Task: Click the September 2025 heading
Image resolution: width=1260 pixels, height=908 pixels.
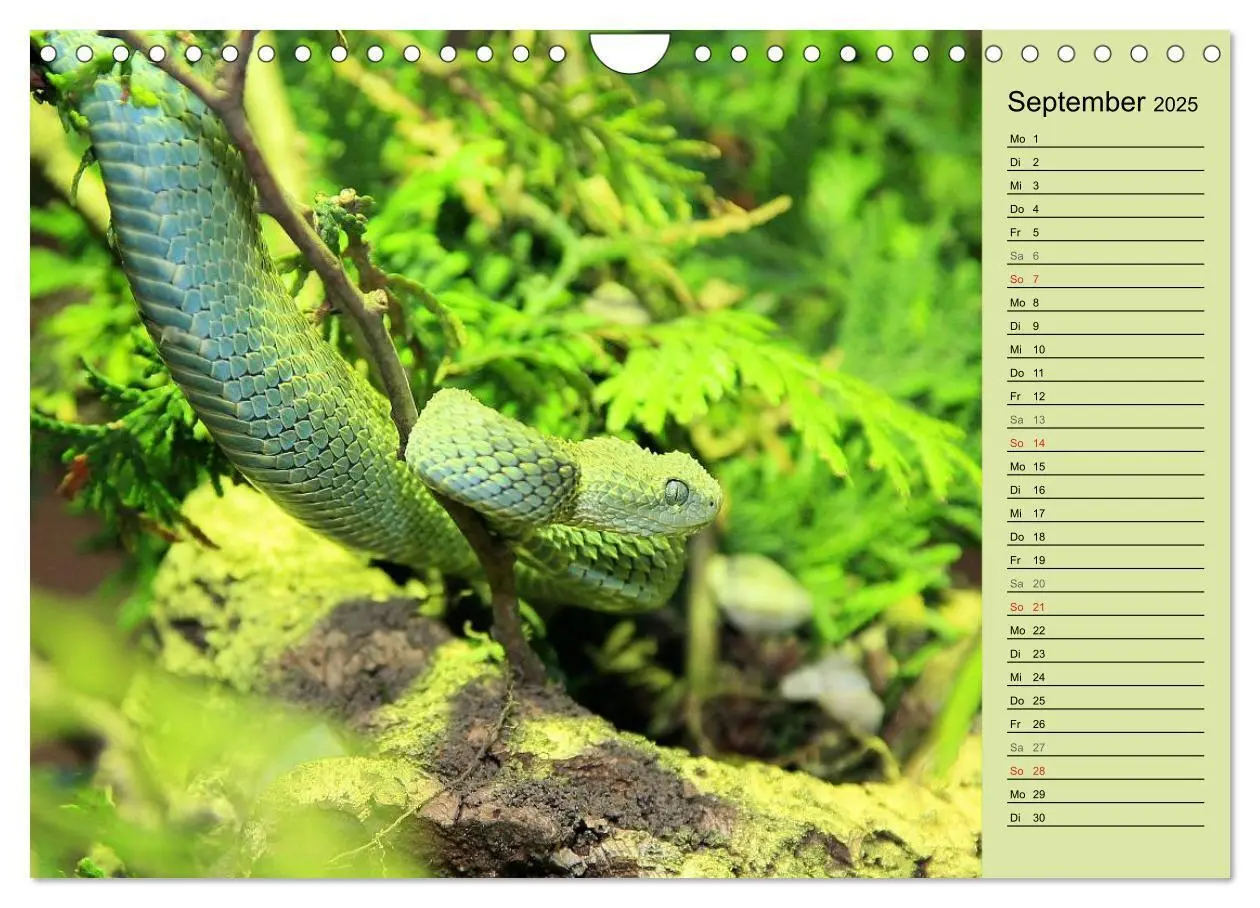Action: pos(1102,102)
